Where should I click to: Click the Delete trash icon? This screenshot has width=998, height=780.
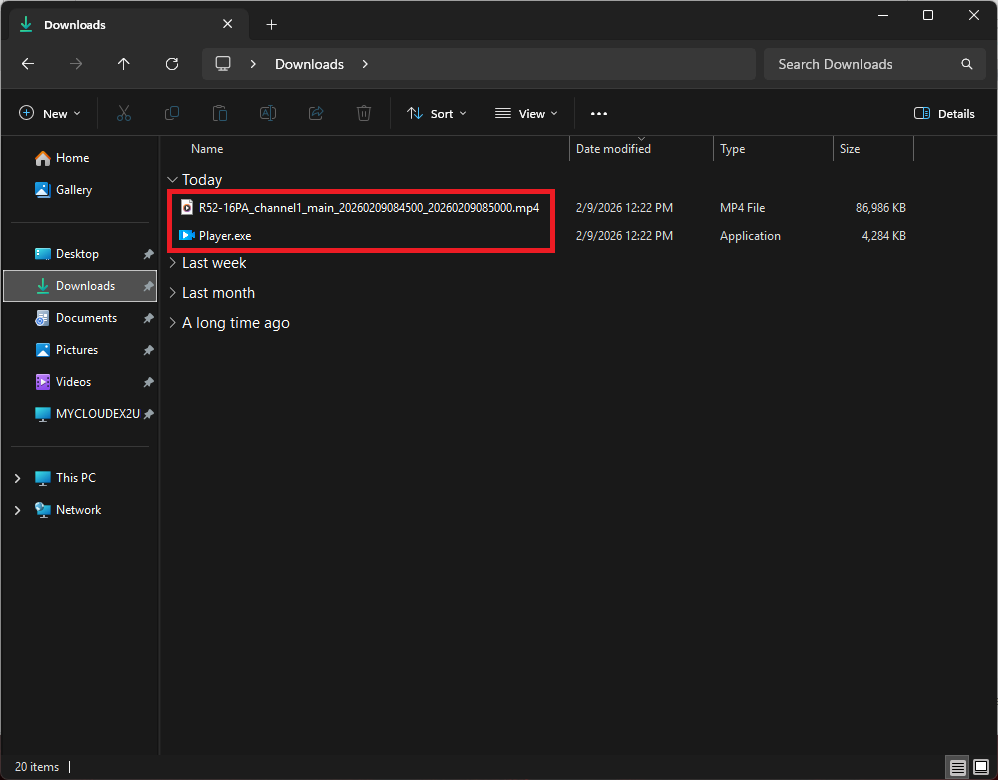click(x=364, y=114)
